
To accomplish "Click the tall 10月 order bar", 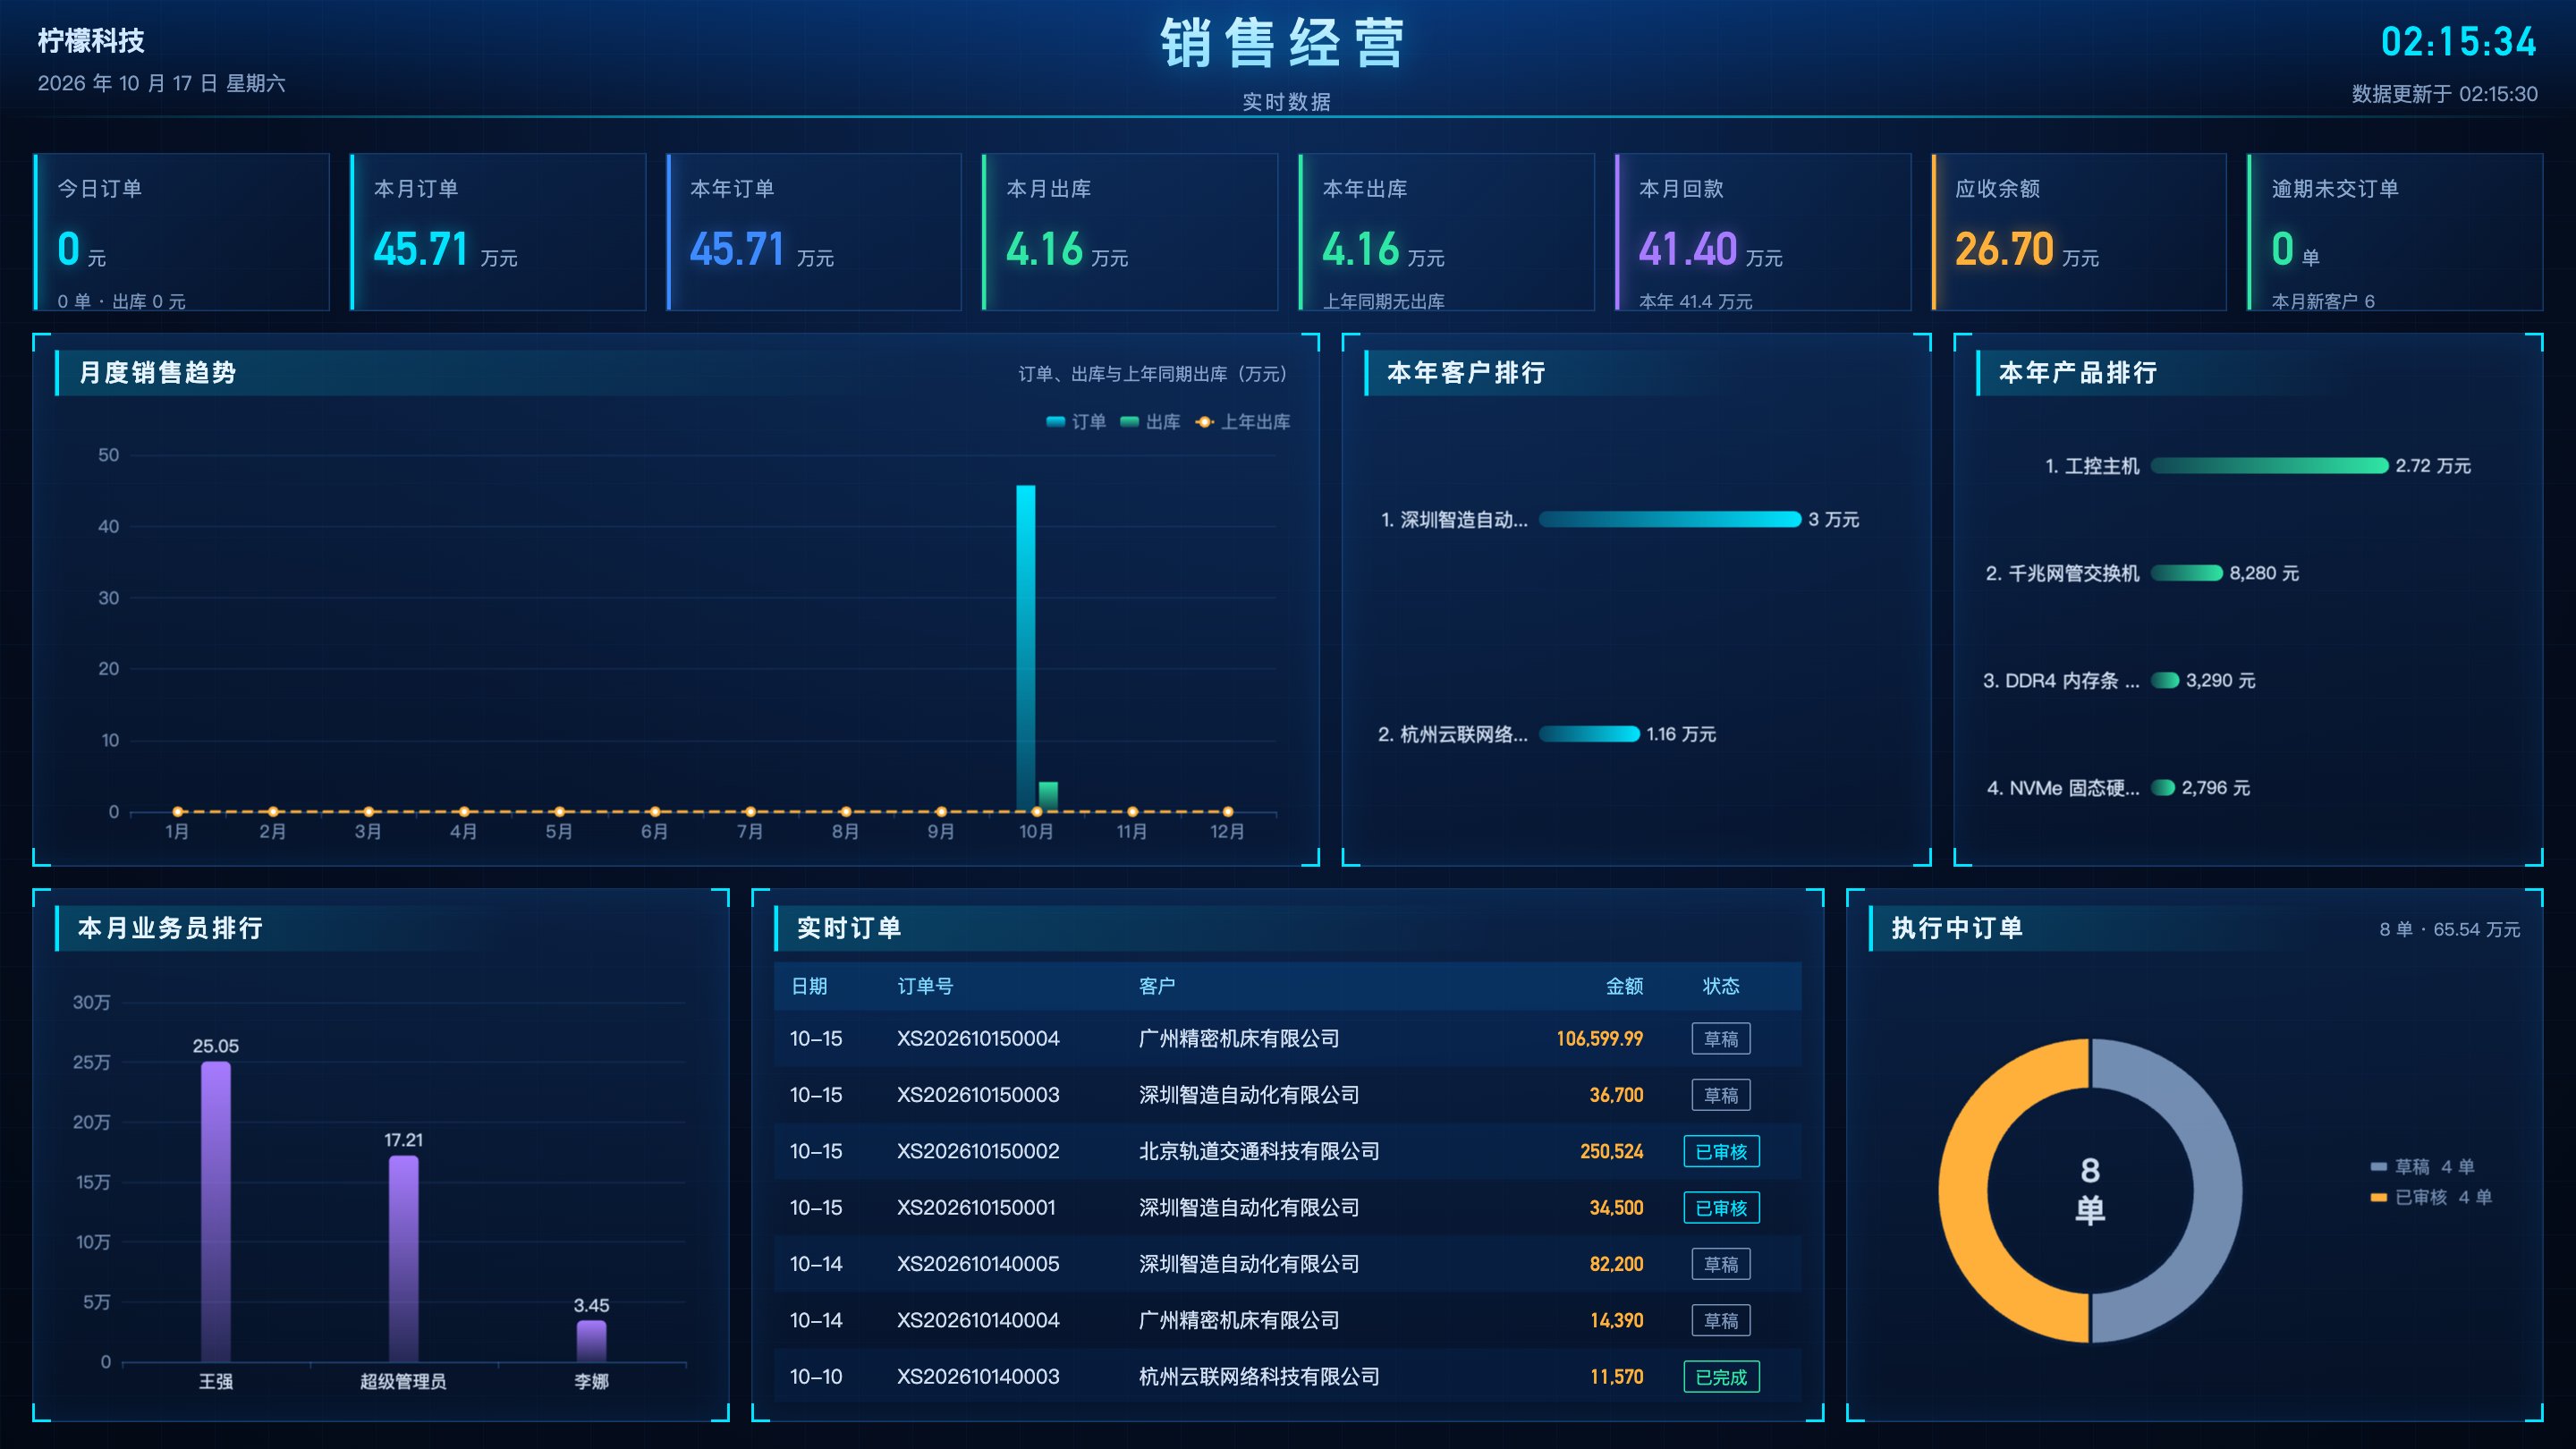I will coord(1026,648).
